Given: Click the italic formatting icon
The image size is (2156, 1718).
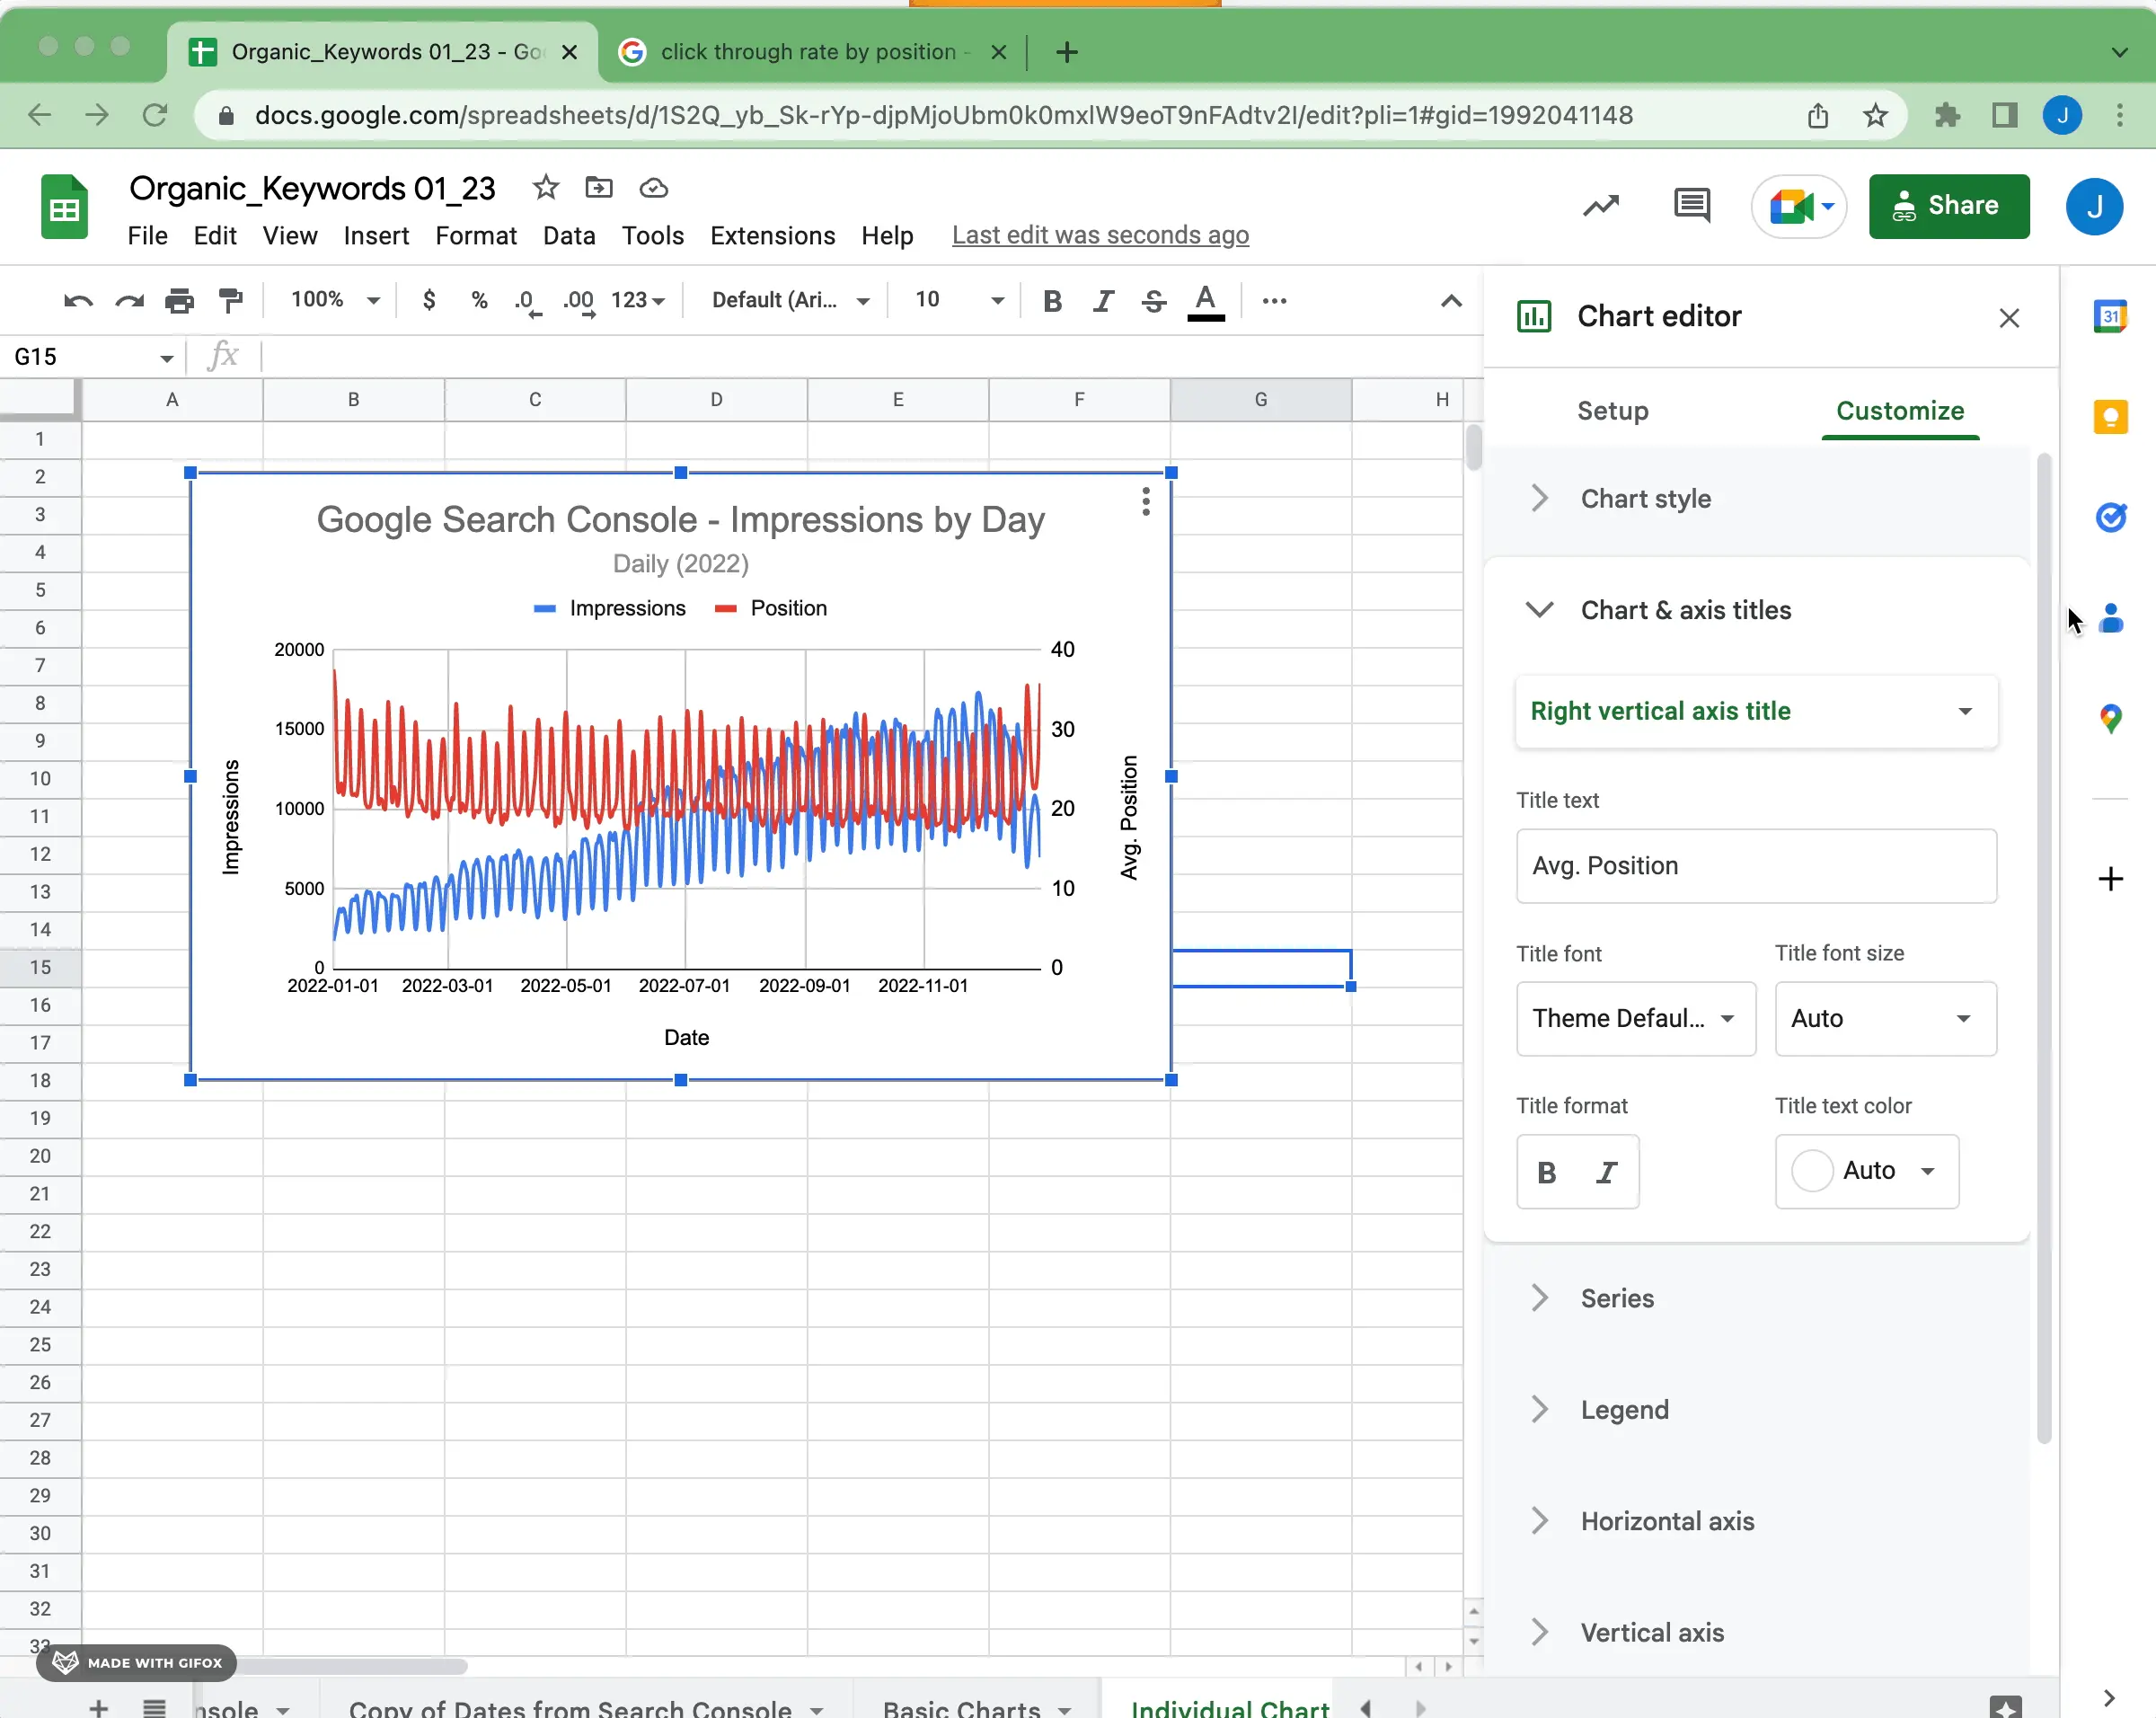Looking at the screenshot, I should (1607, 1171).
